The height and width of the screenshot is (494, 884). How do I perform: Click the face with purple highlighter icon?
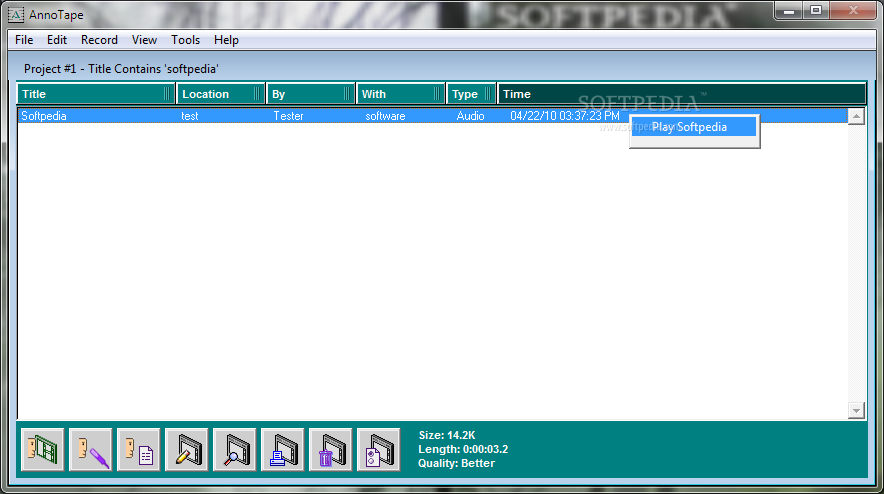91,449
